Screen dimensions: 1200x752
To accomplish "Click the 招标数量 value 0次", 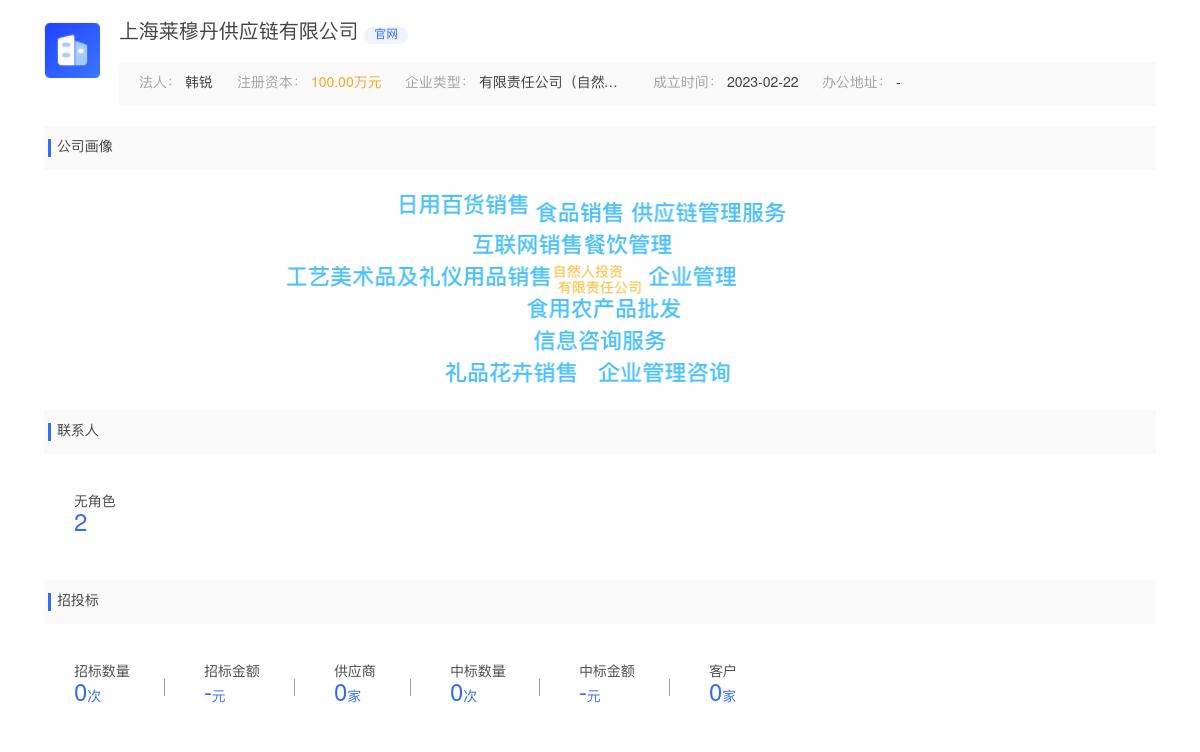I will coord(88,694).
